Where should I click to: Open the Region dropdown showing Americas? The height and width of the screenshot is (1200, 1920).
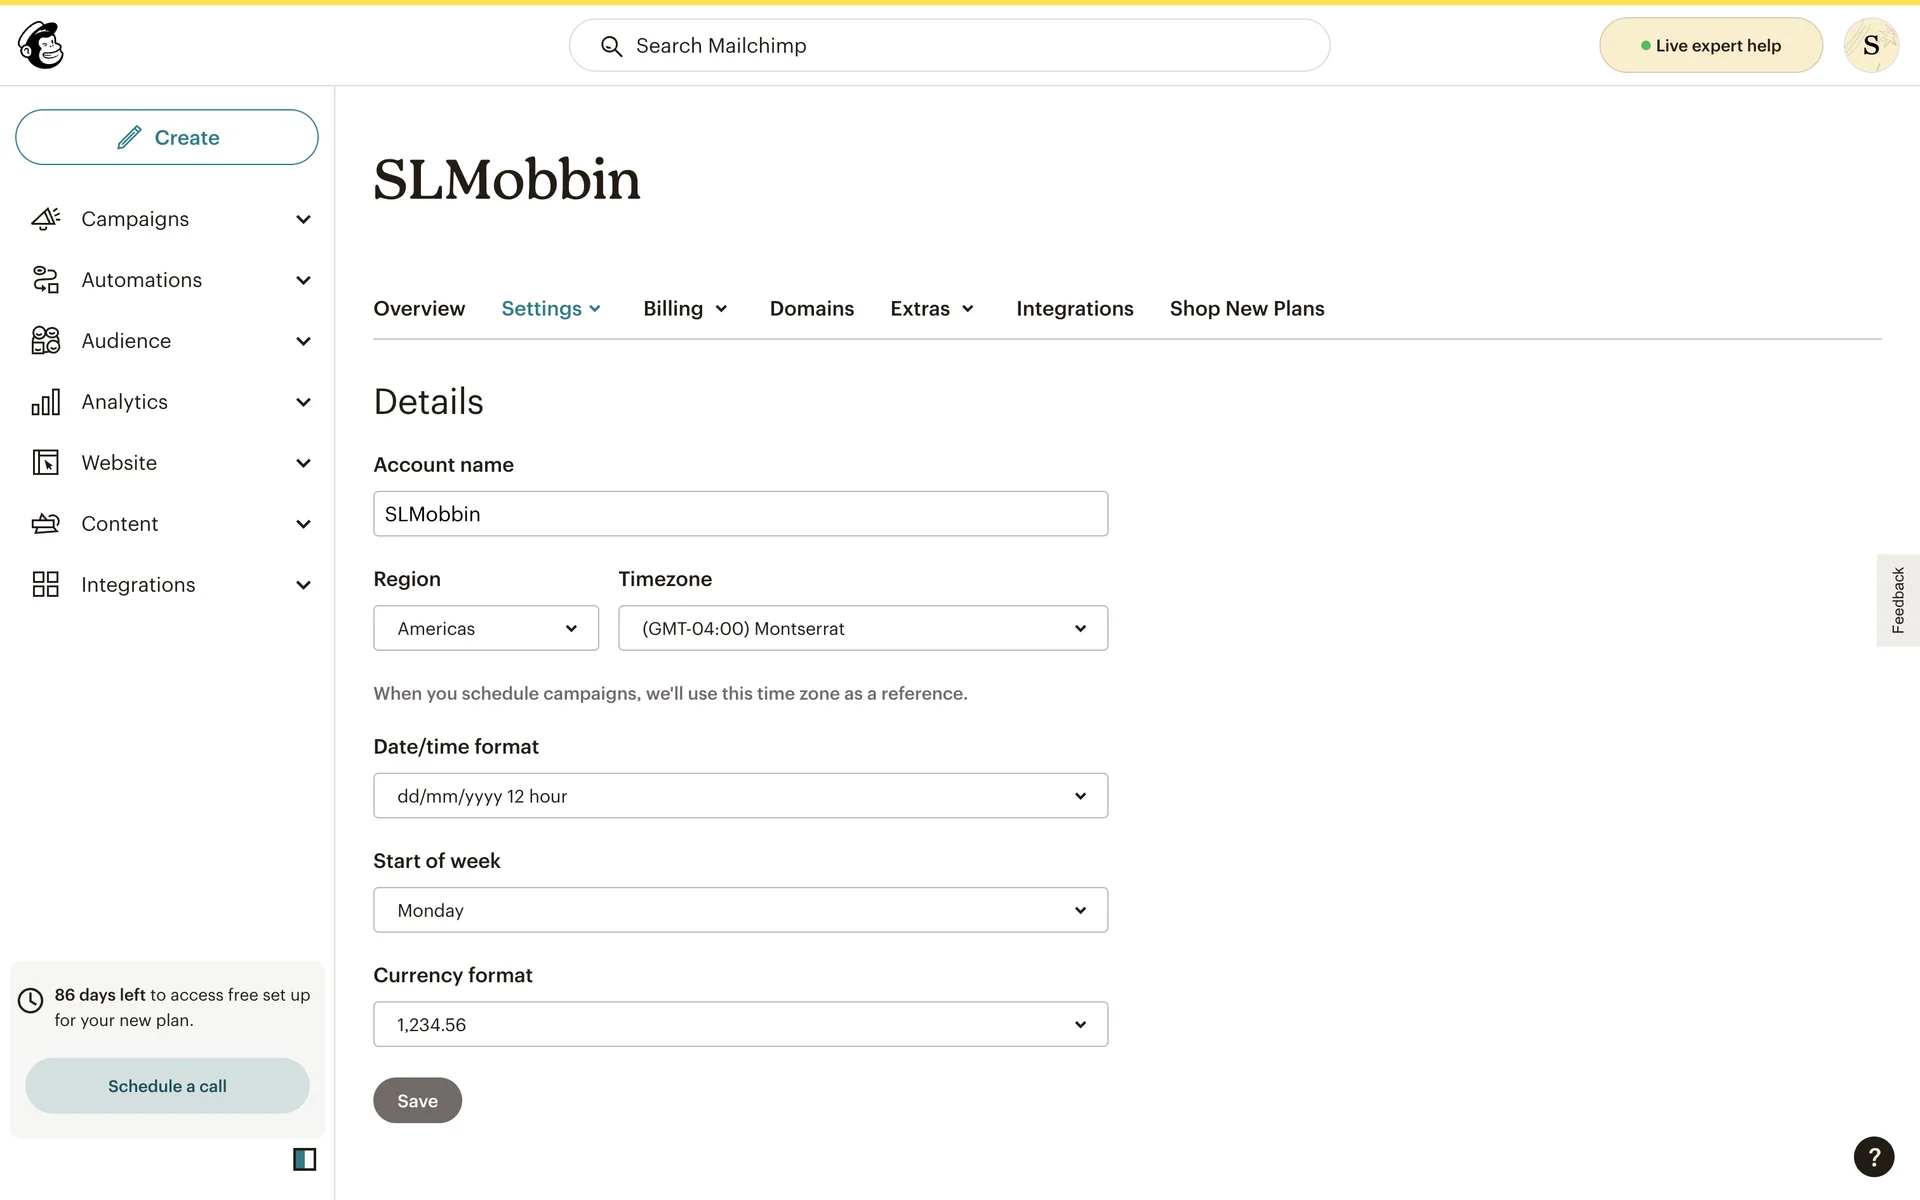[486, 628]
